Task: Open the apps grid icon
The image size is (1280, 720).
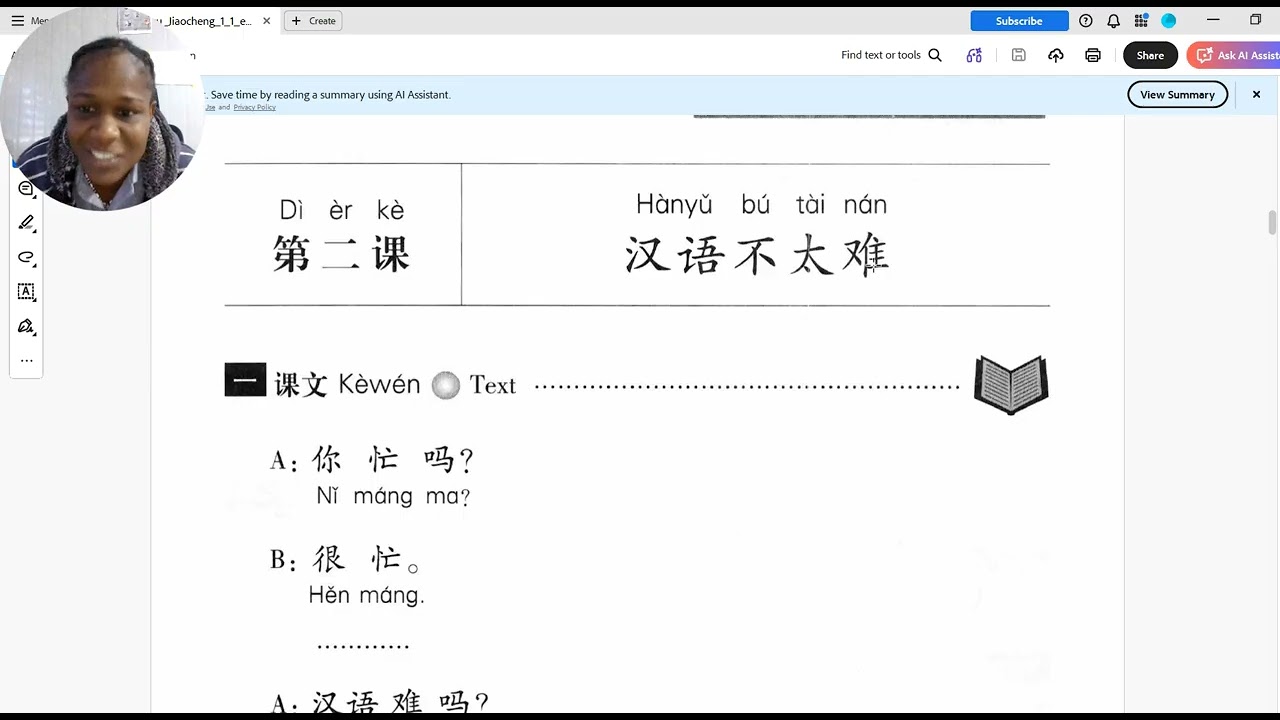Action: 1141,20
